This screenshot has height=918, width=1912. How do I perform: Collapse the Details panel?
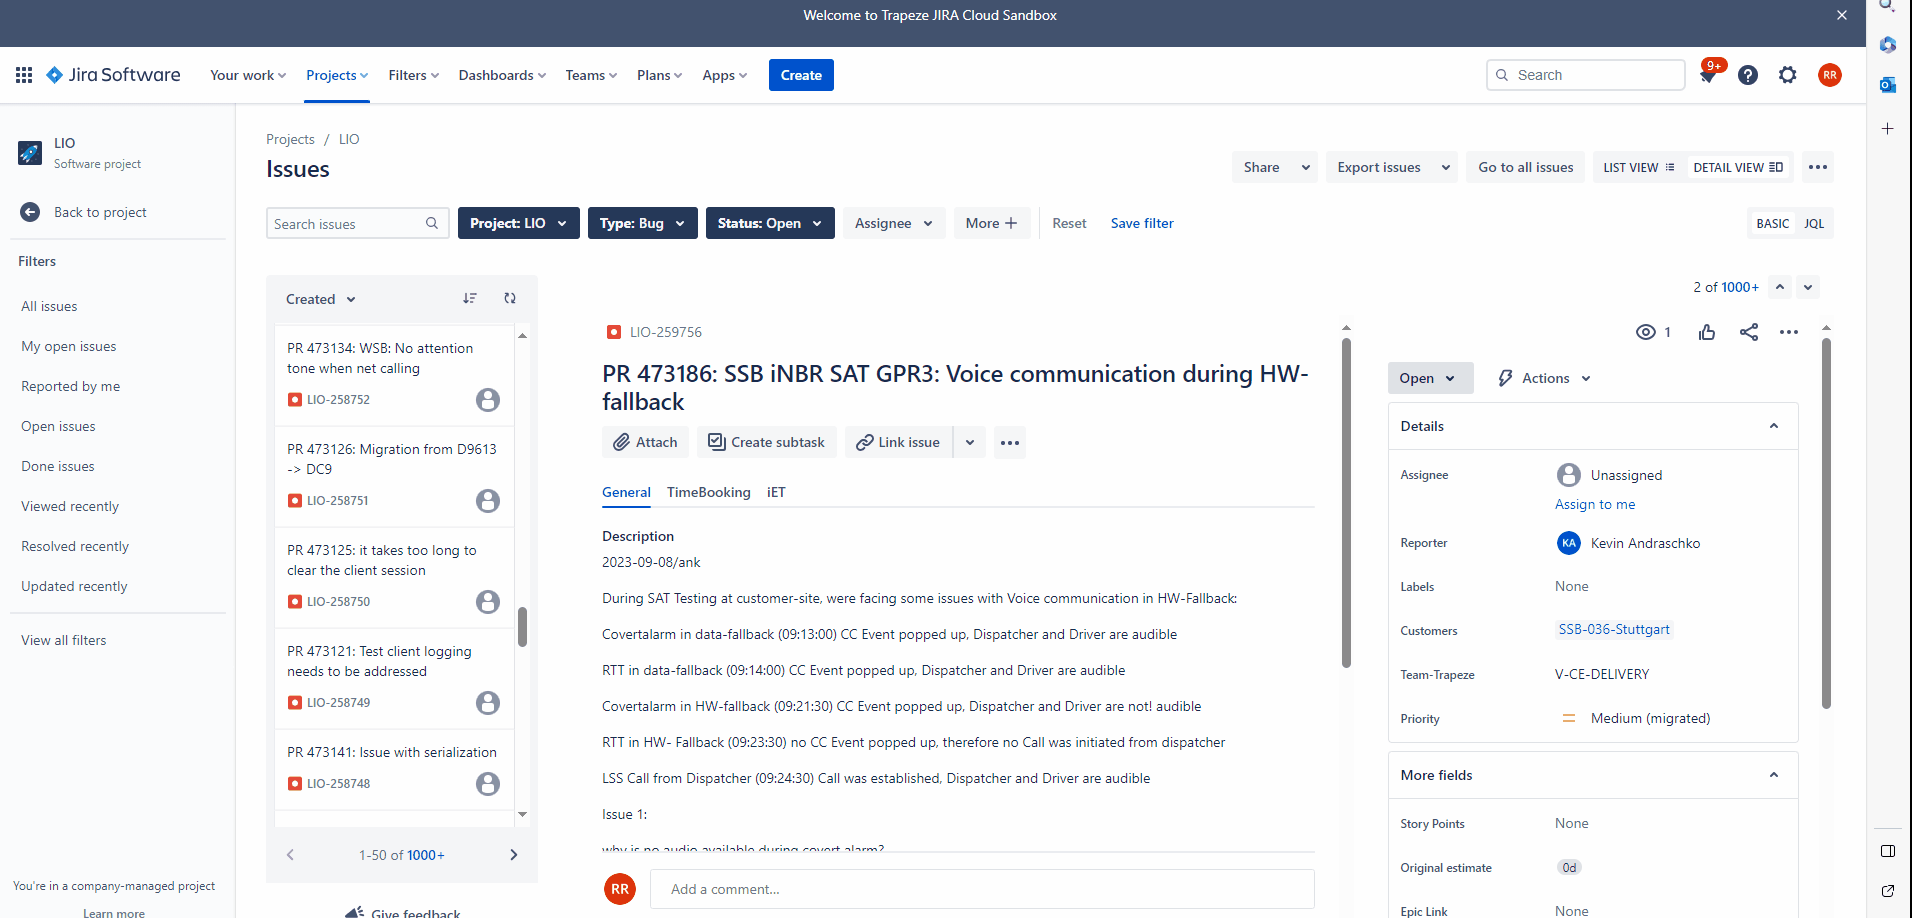click(1774, 425)
